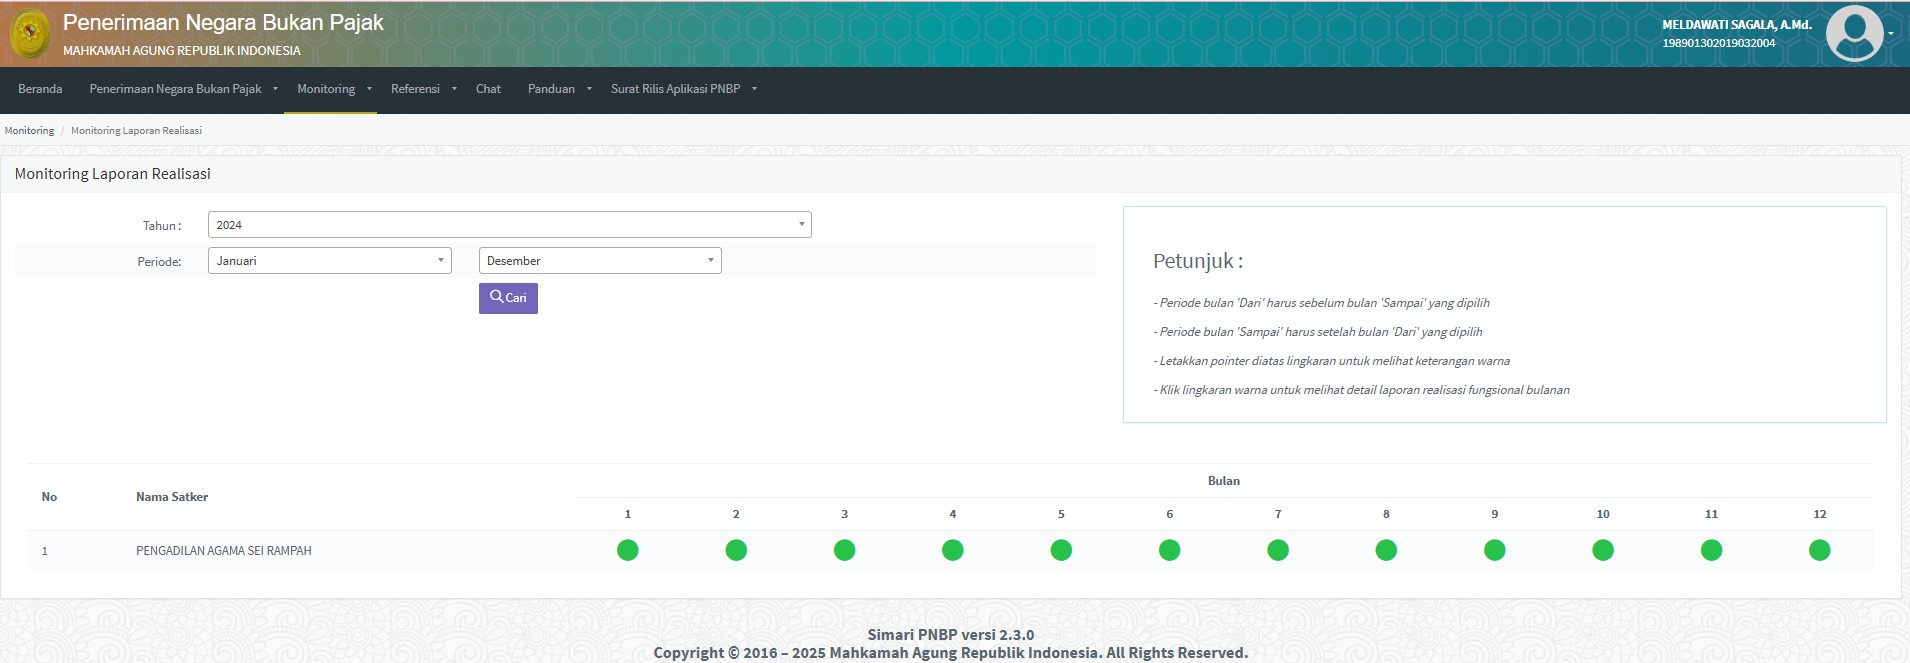Open month 10 realisasi green circle
This screenshot has width=1910, height=663.
coord(1603,550)
